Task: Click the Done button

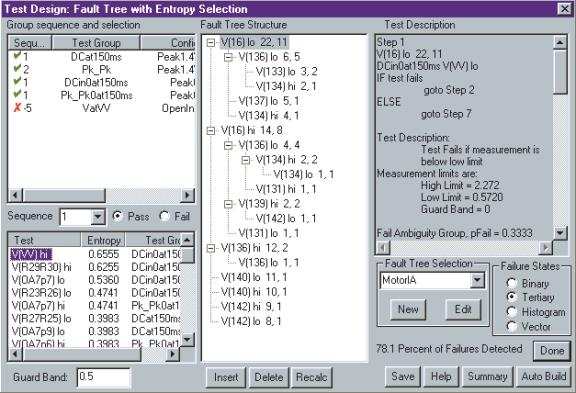Action: point(552,351)
